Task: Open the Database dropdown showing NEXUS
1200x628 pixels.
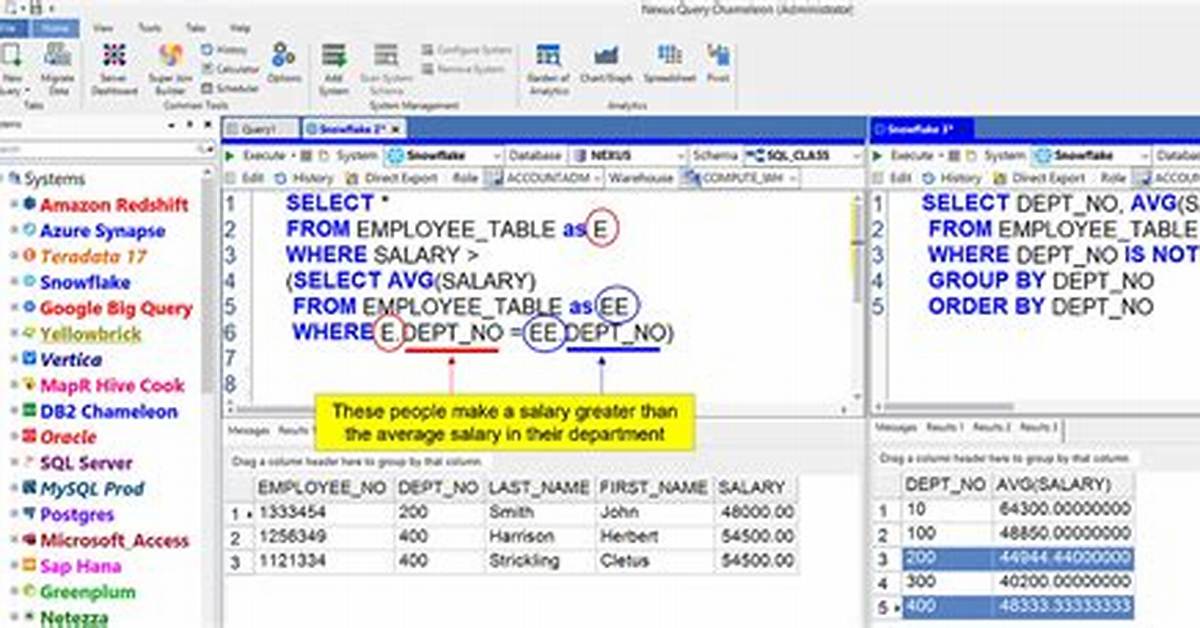Action: click(x=627, y=156)
